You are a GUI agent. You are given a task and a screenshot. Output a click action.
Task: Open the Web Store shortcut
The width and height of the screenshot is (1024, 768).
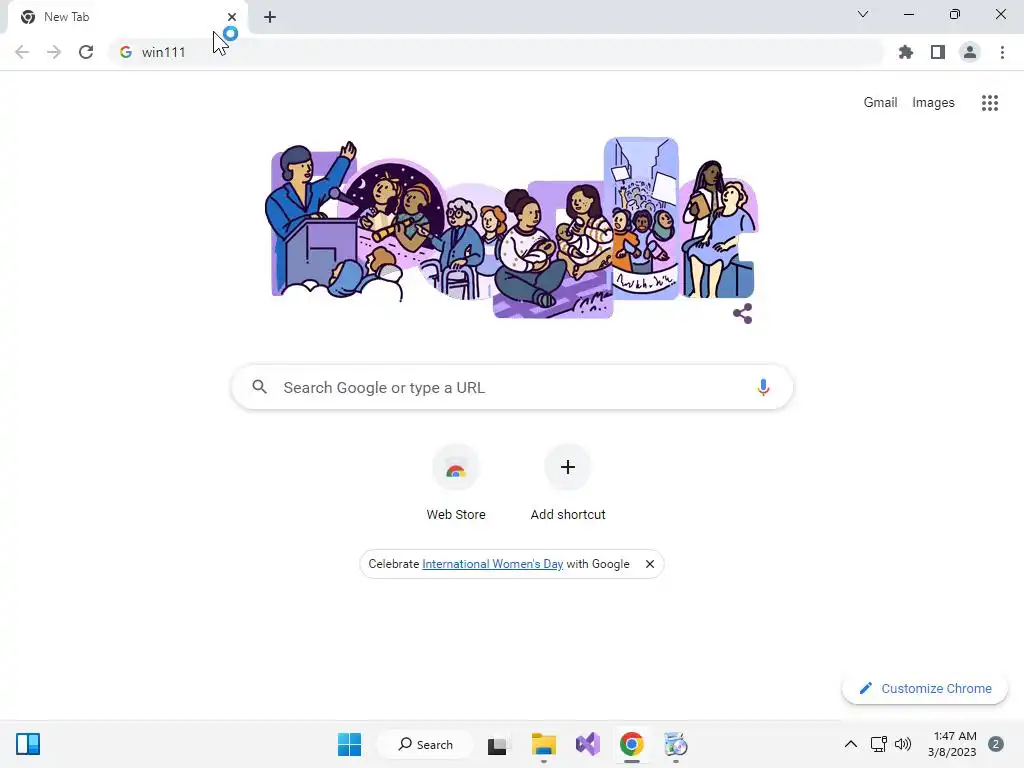click(456, 482)
